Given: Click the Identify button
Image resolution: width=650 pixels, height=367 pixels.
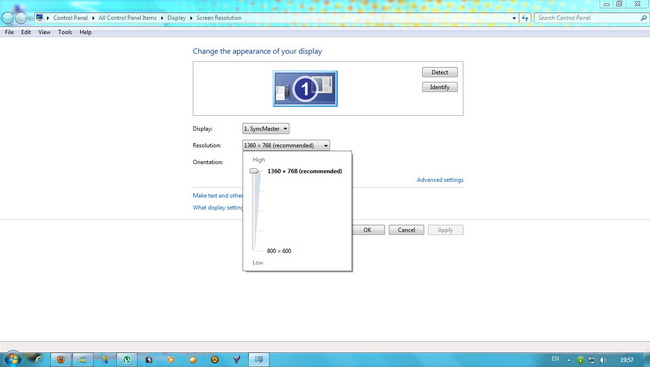Looking at the screenshot, I should pyautogui.click(x=440, y=87).
